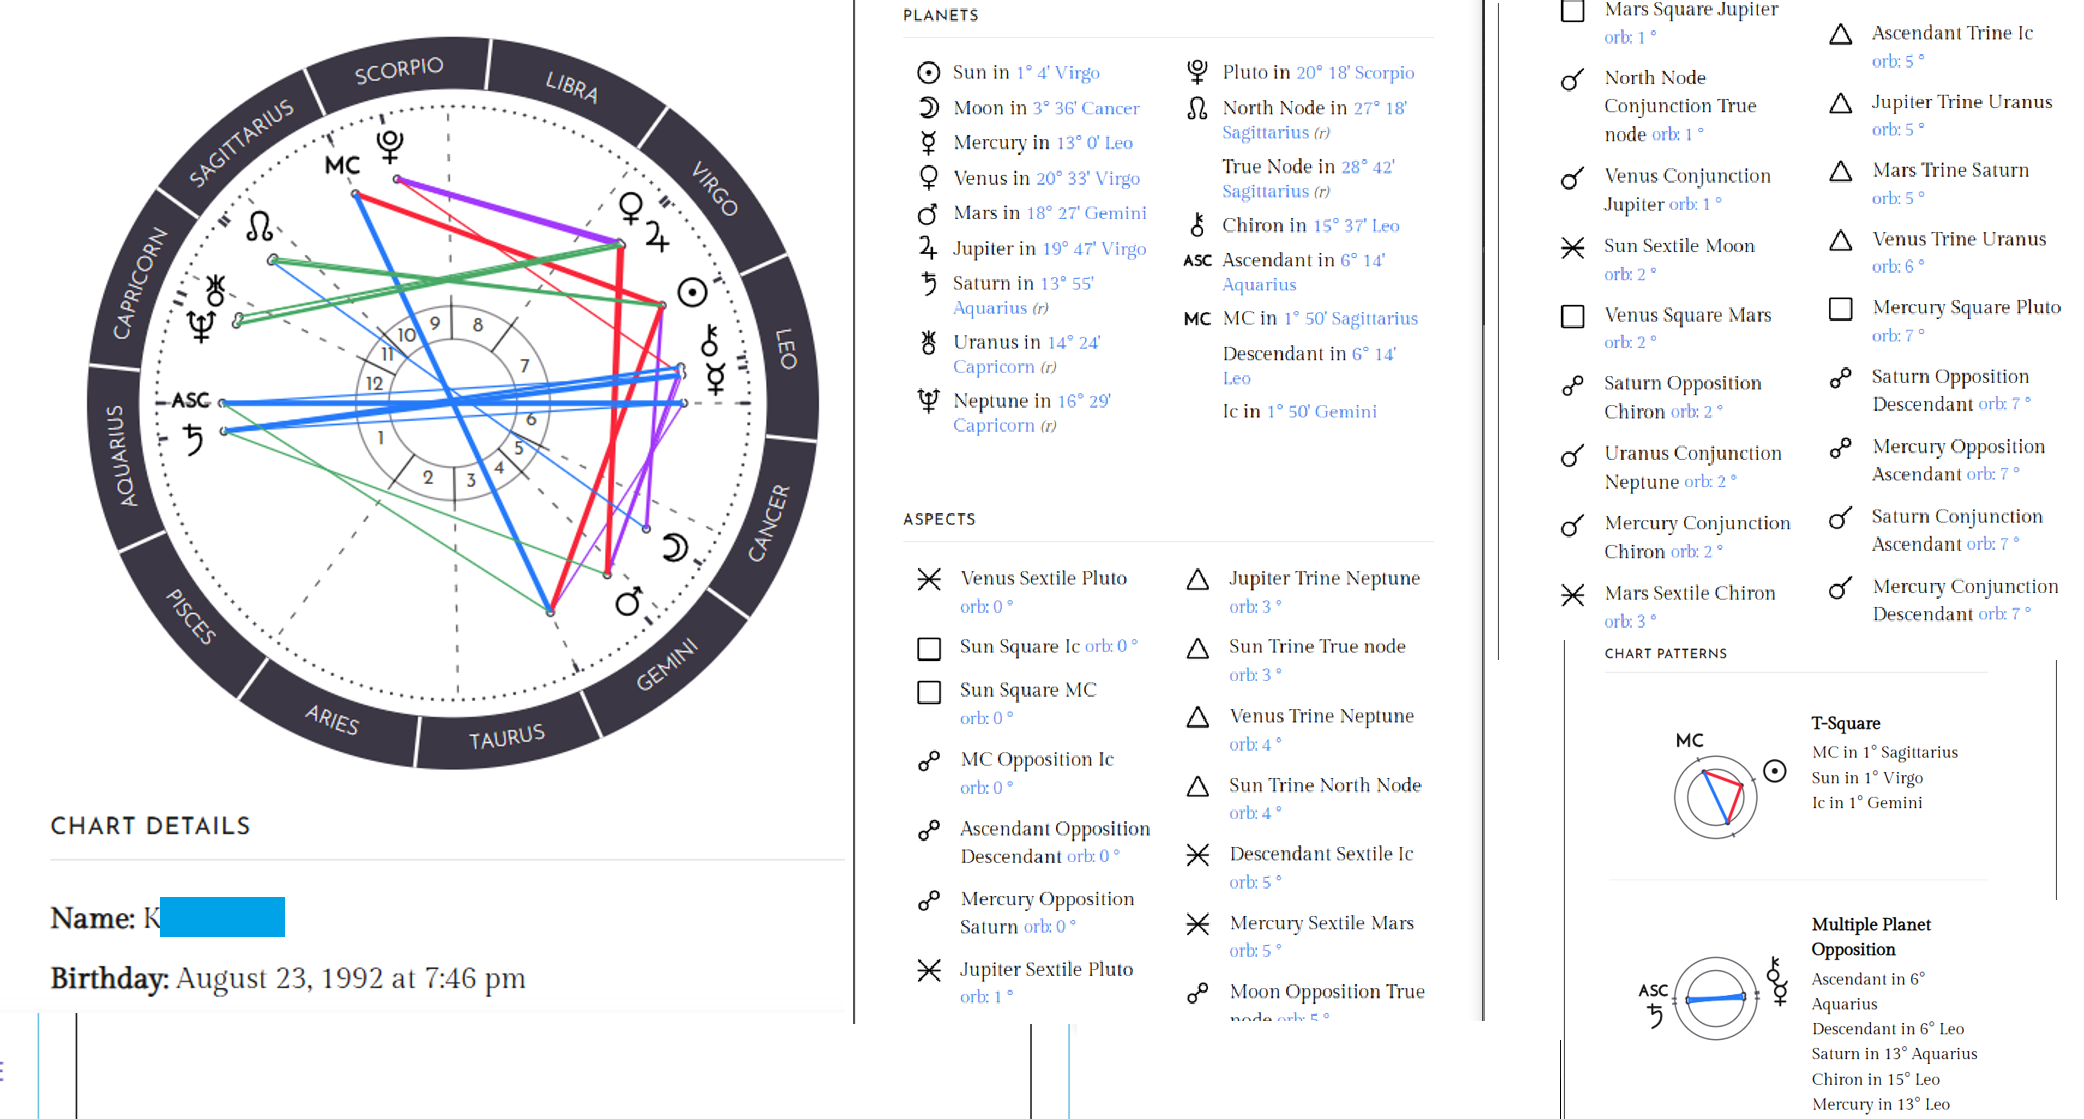
Task: Click the Saturn glyph in planets list
Action: point(928,284)
